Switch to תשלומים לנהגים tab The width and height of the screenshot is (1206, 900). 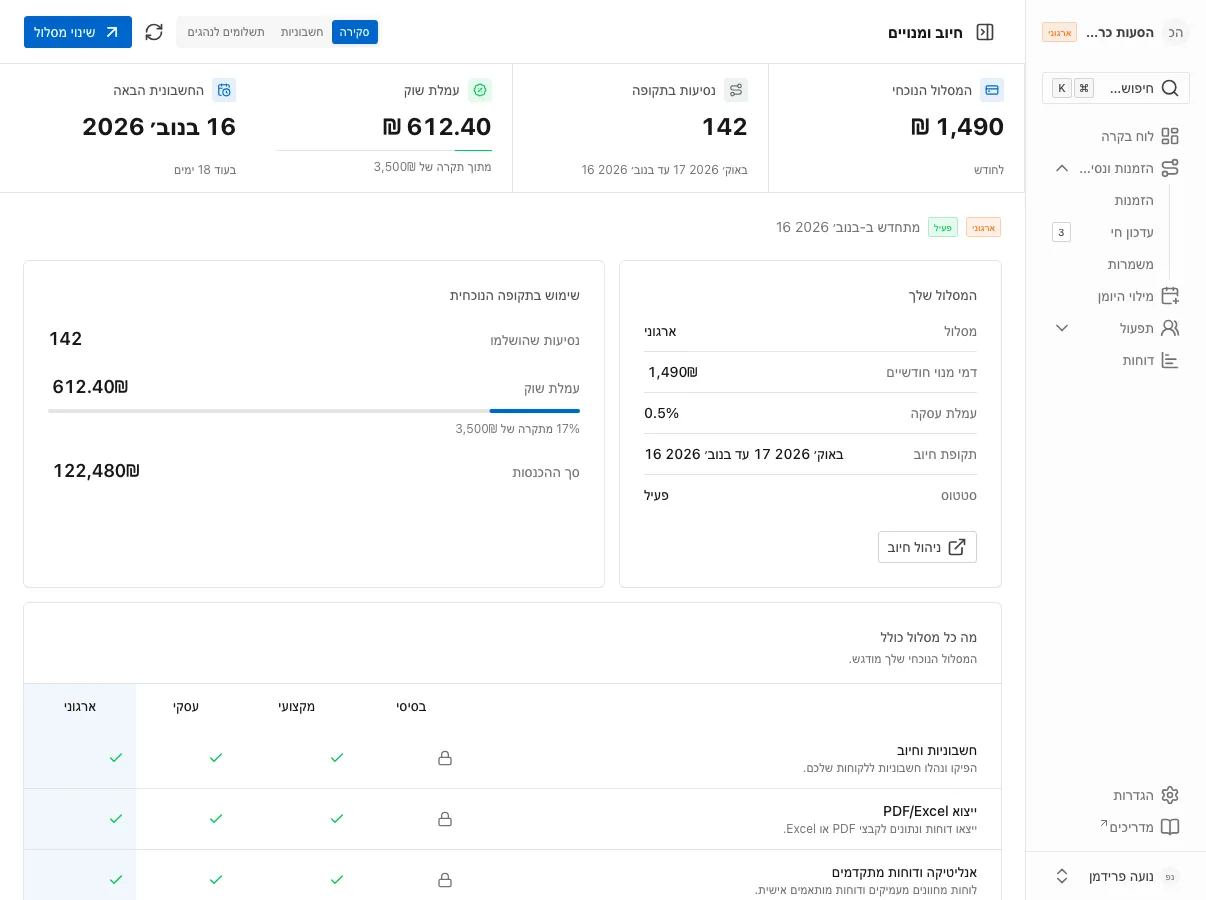[x=226, y=32]
